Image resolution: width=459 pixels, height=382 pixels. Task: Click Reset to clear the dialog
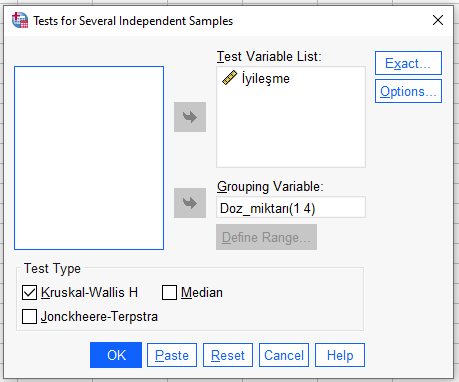pos(228,355)
